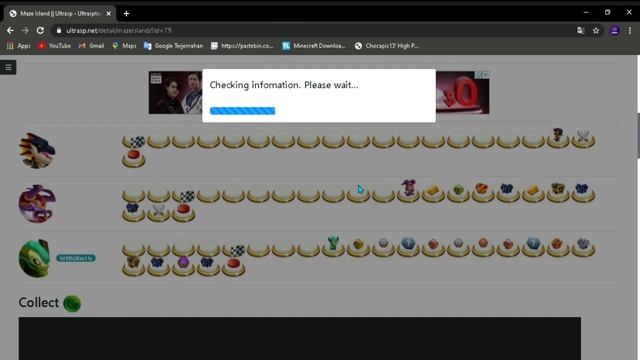Click red button tile in purple dragon path
Viewport: 640px width, 360px height.
(184, 212)
